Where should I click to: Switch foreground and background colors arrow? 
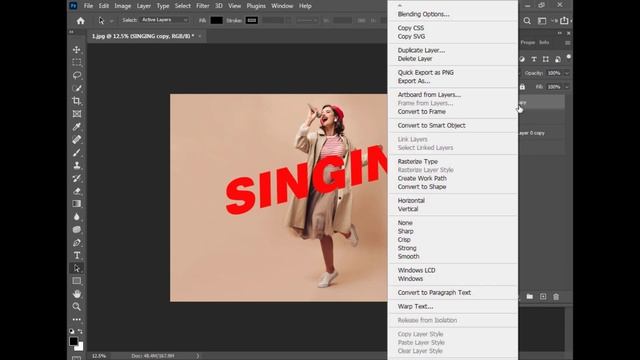click(80, 331)
